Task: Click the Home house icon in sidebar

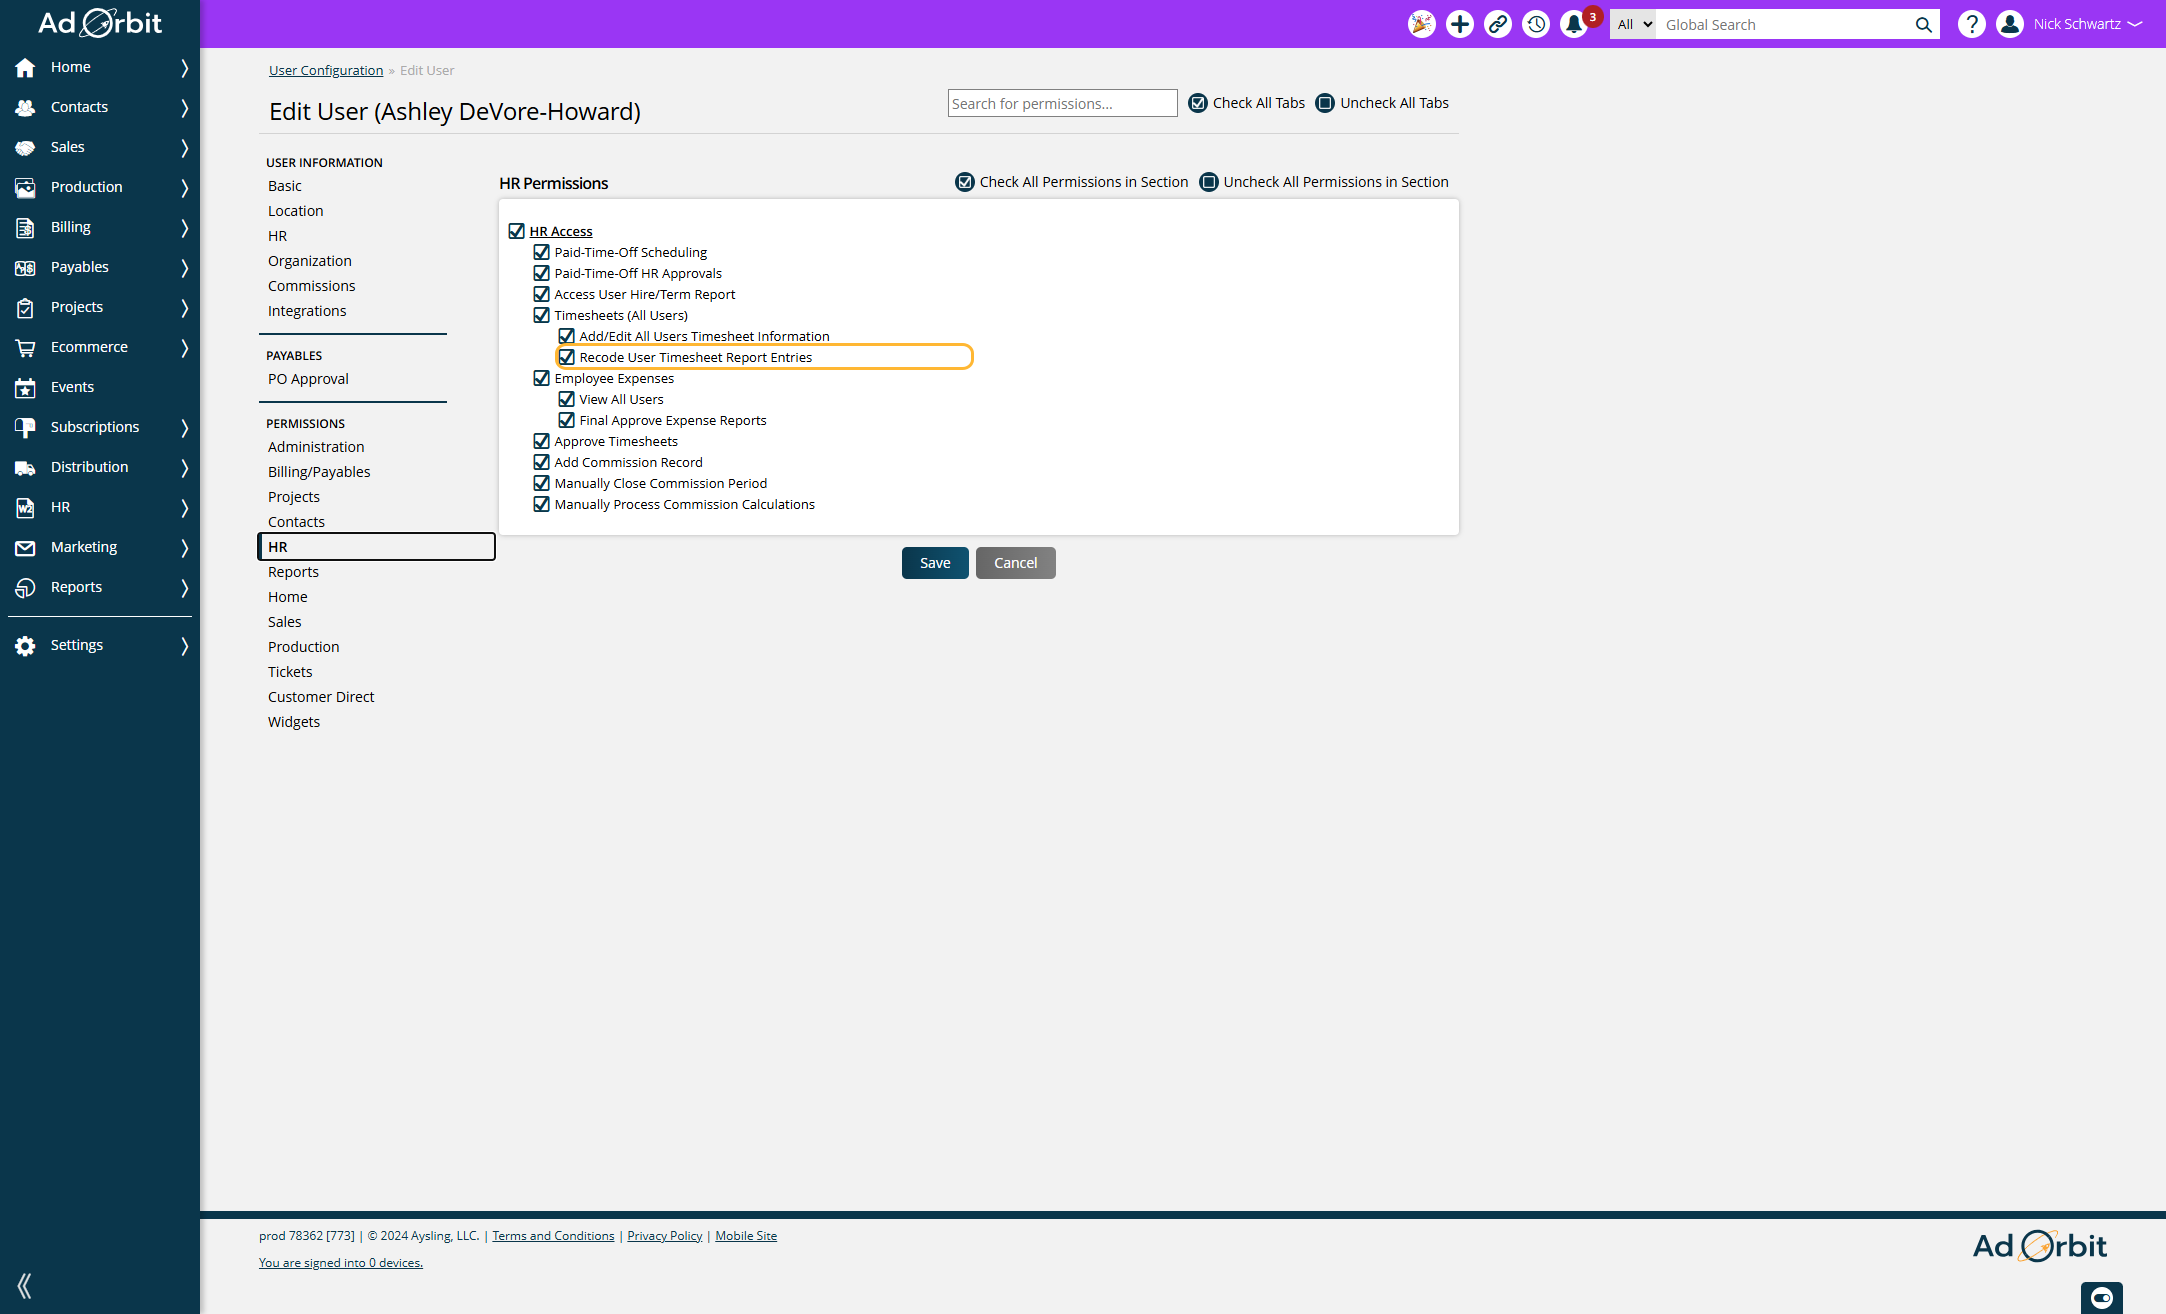Action: click(x=25, y=67)
